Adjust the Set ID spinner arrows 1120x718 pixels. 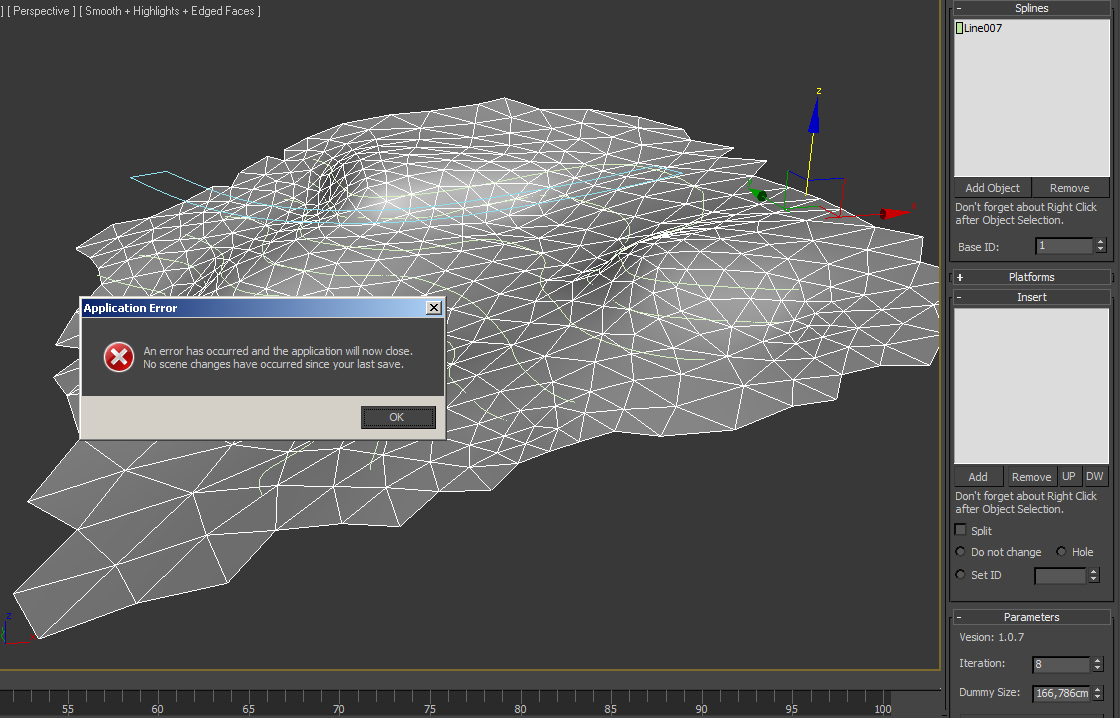pos(1094,576)
